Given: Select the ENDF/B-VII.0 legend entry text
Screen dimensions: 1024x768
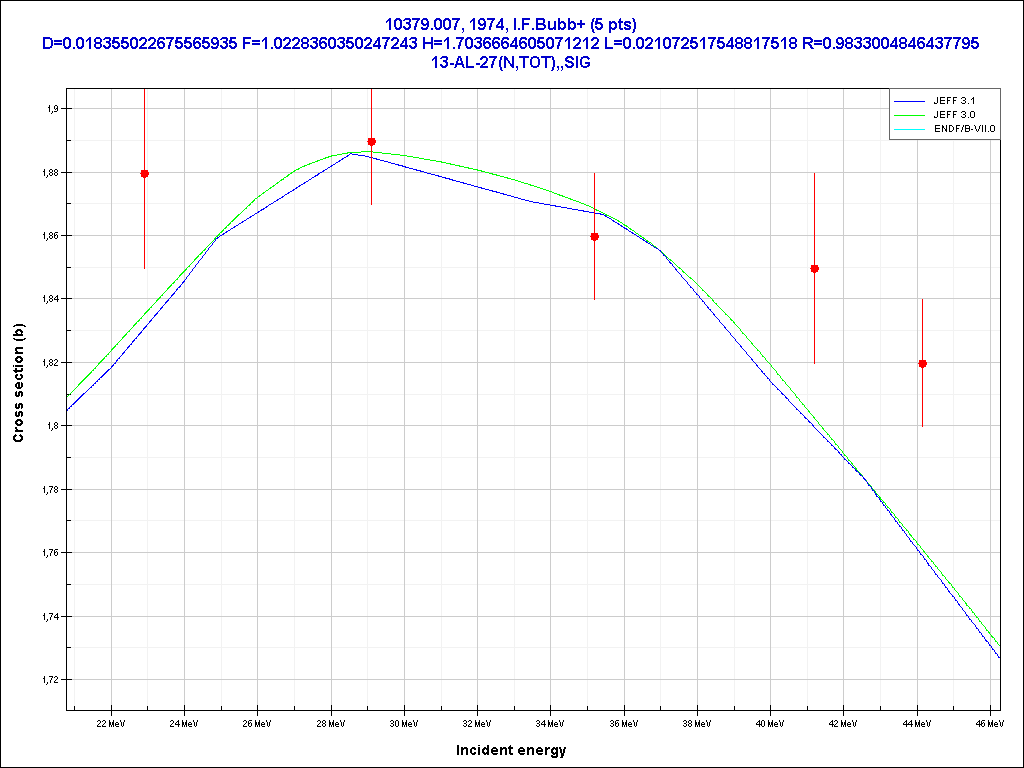Looking at the screenshot, I should click(964, 130).
